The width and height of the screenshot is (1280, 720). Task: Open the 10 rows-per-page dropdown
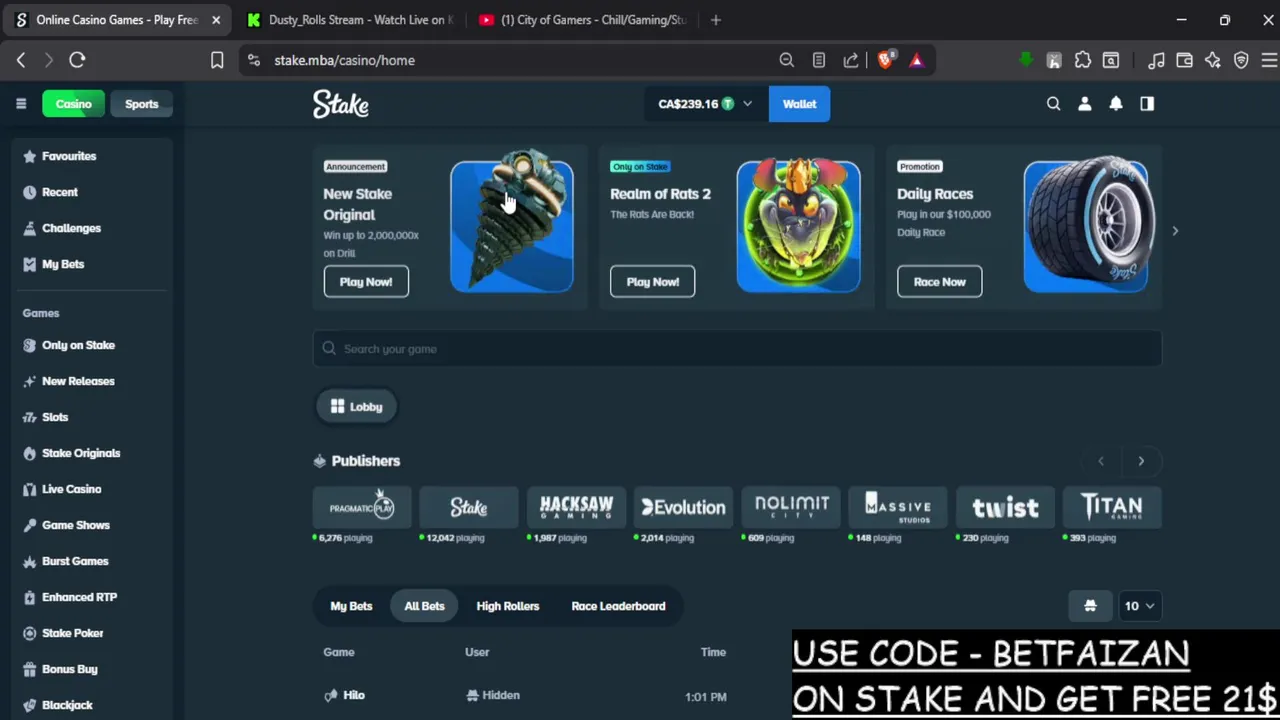[1139, 606]
